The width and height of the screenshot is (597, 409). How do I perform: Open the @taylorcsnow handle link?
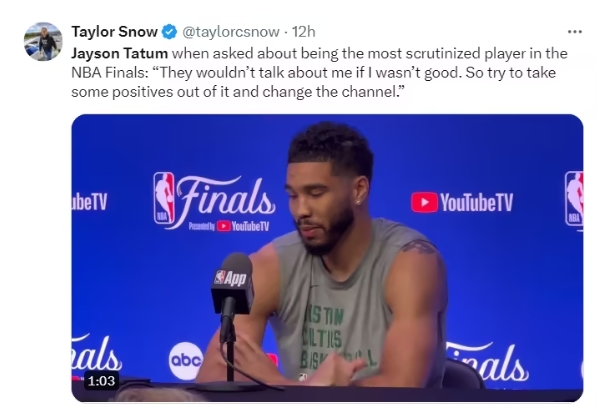tap(231, 32)
